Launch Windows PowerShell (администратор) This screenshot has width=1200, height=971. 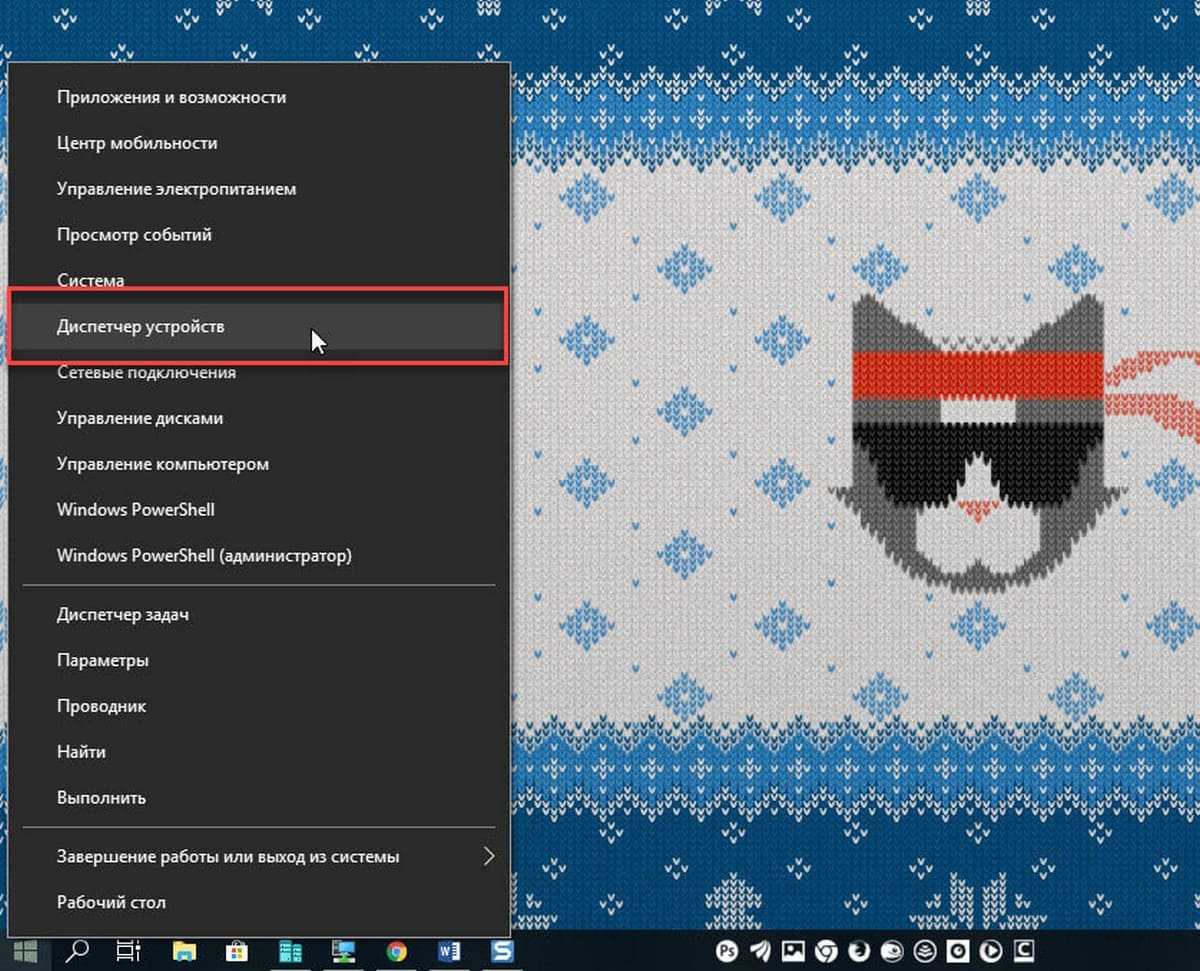click(x=204, y=555)
